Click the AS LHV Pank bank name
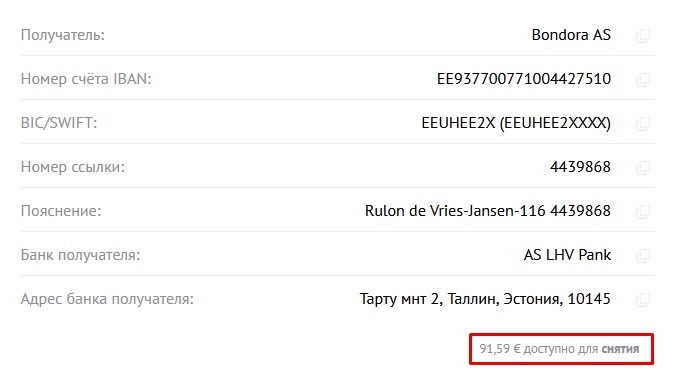Screen dimensions: 675x385 (567, 255)
